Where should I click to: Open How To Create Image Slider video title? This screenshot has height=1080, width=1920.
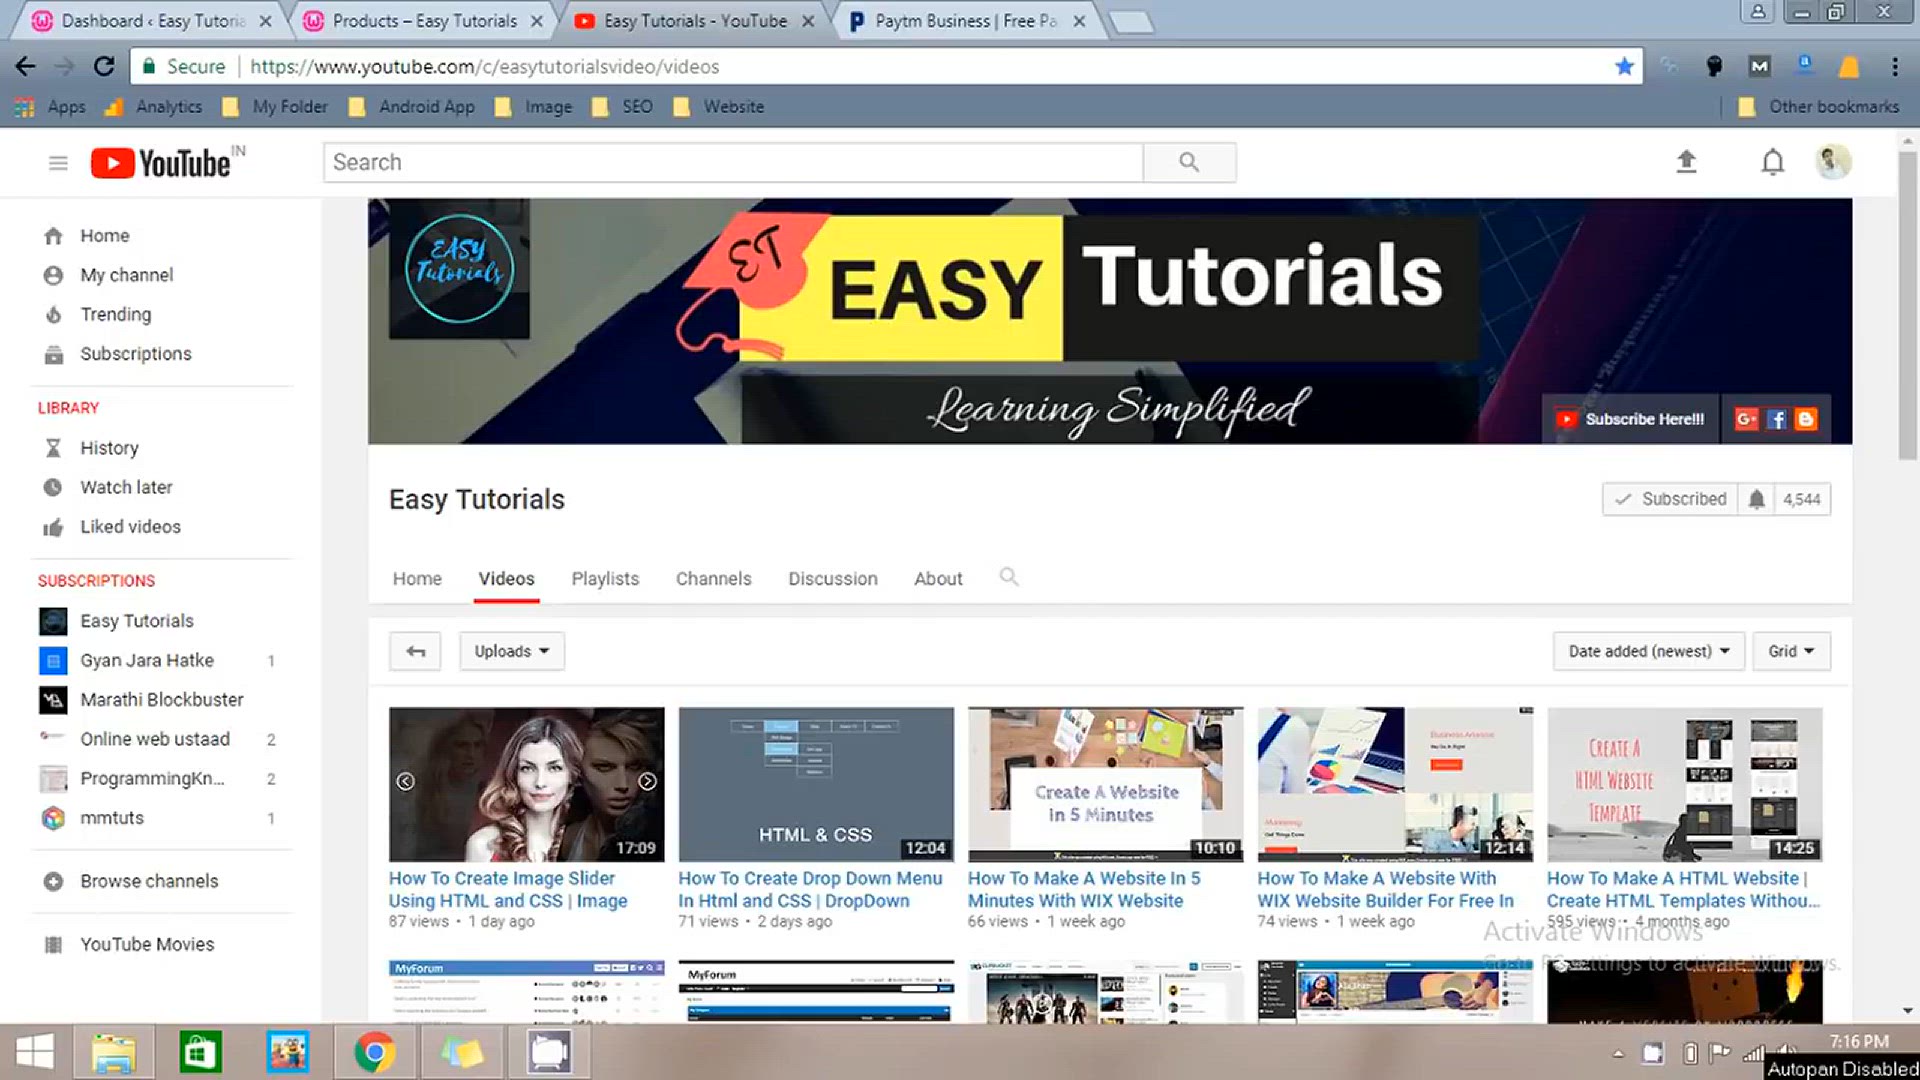pos(508,889)
